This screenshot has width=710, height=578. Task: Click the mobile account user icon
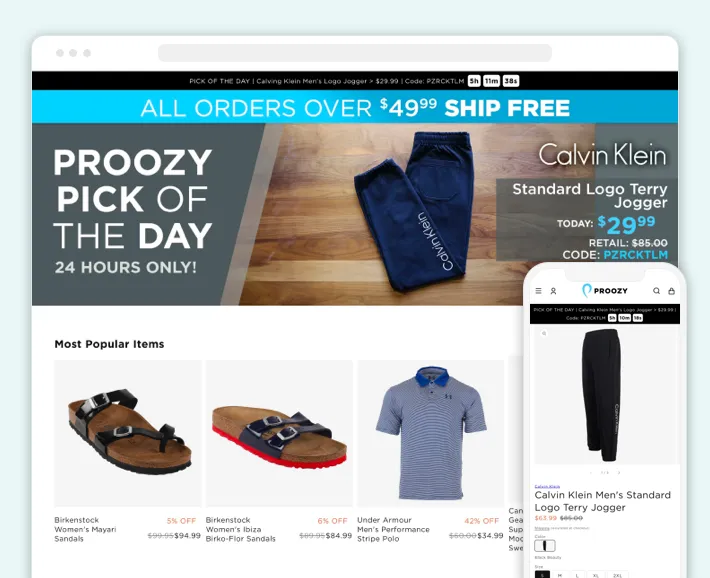click(x=553, y=291)
